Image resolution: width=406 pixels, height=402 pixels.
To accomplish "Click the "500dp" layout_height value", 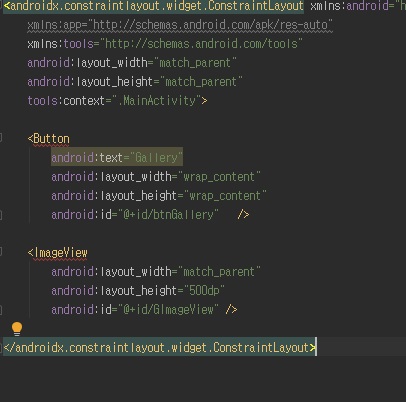I will (204, 291).
